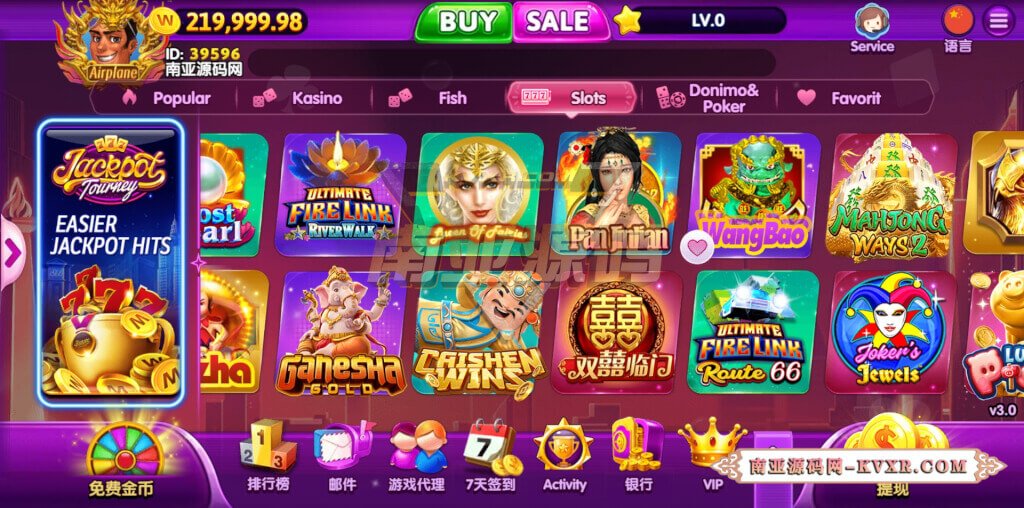Viewport: 1024px width, 508px height.
Task: Open the Activity trophy icon
Action: tap(563, 447)
